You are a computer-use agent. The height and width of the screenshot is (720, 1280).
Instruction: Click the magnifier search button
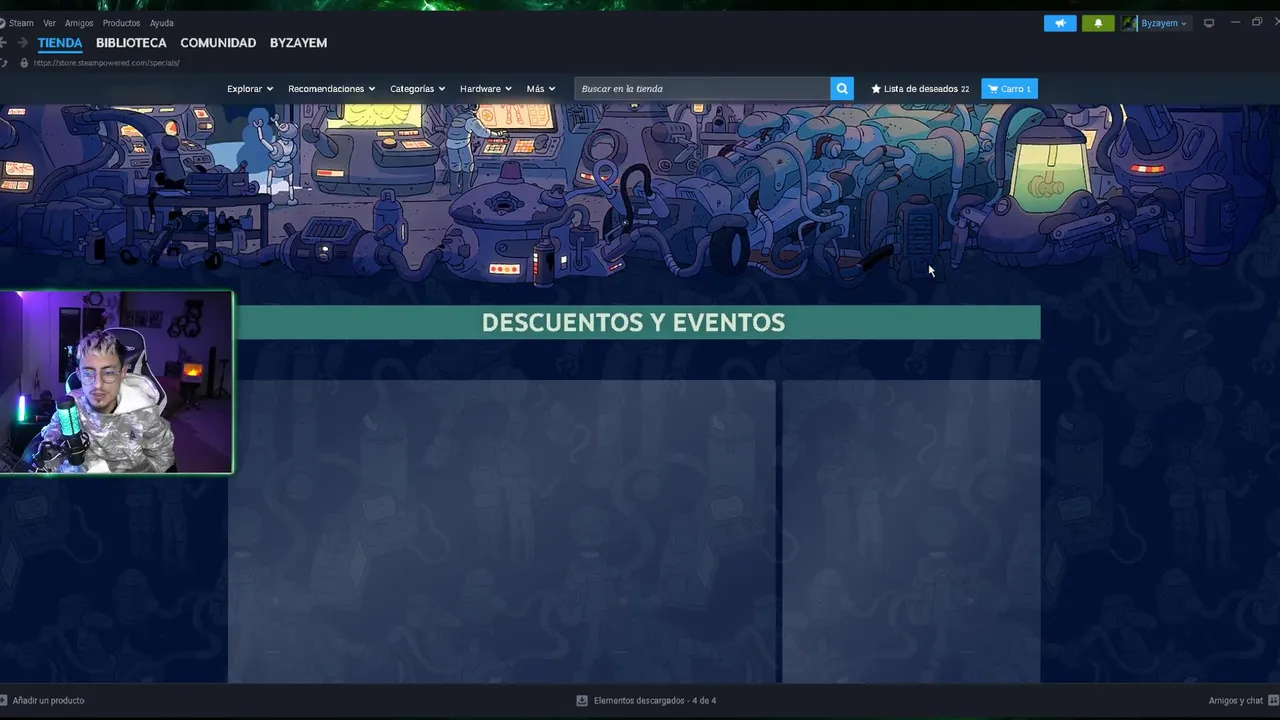click(x=842, y=89)
